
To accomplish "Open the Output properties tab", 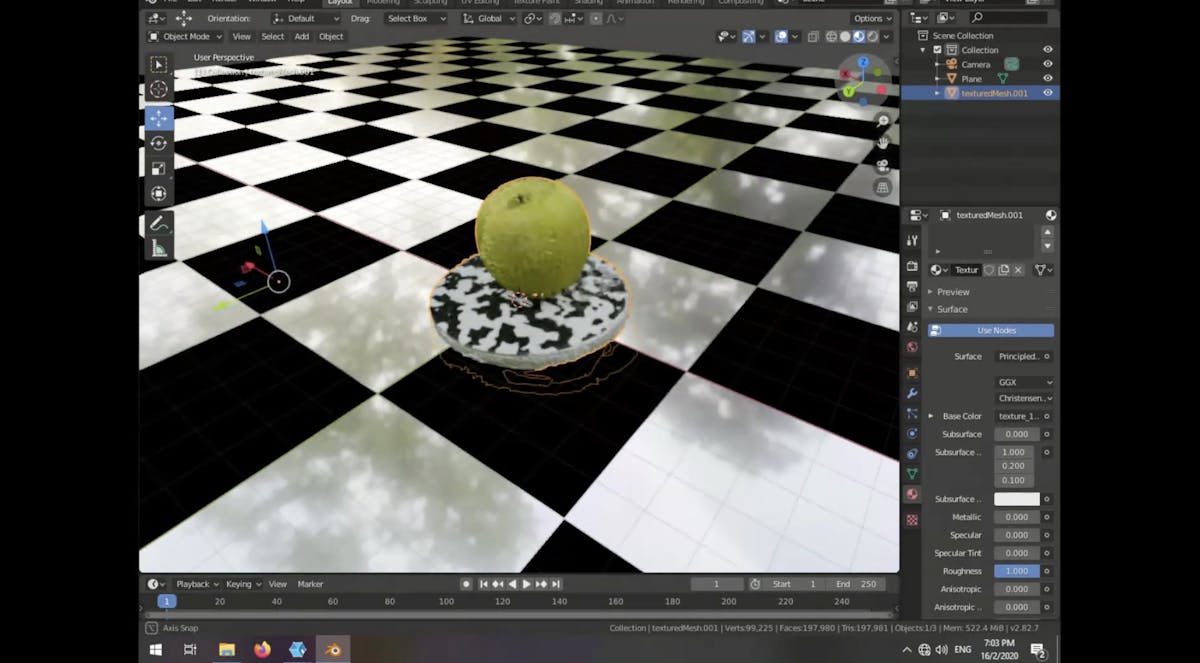I will click(x=912, y=287).
